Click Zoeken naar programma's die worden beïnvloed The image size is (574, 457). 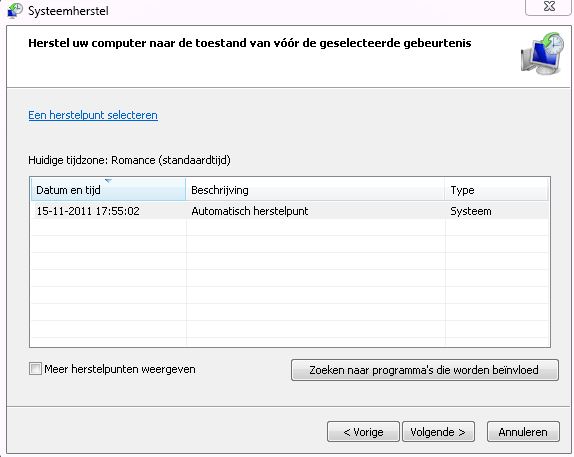(425, 370)
